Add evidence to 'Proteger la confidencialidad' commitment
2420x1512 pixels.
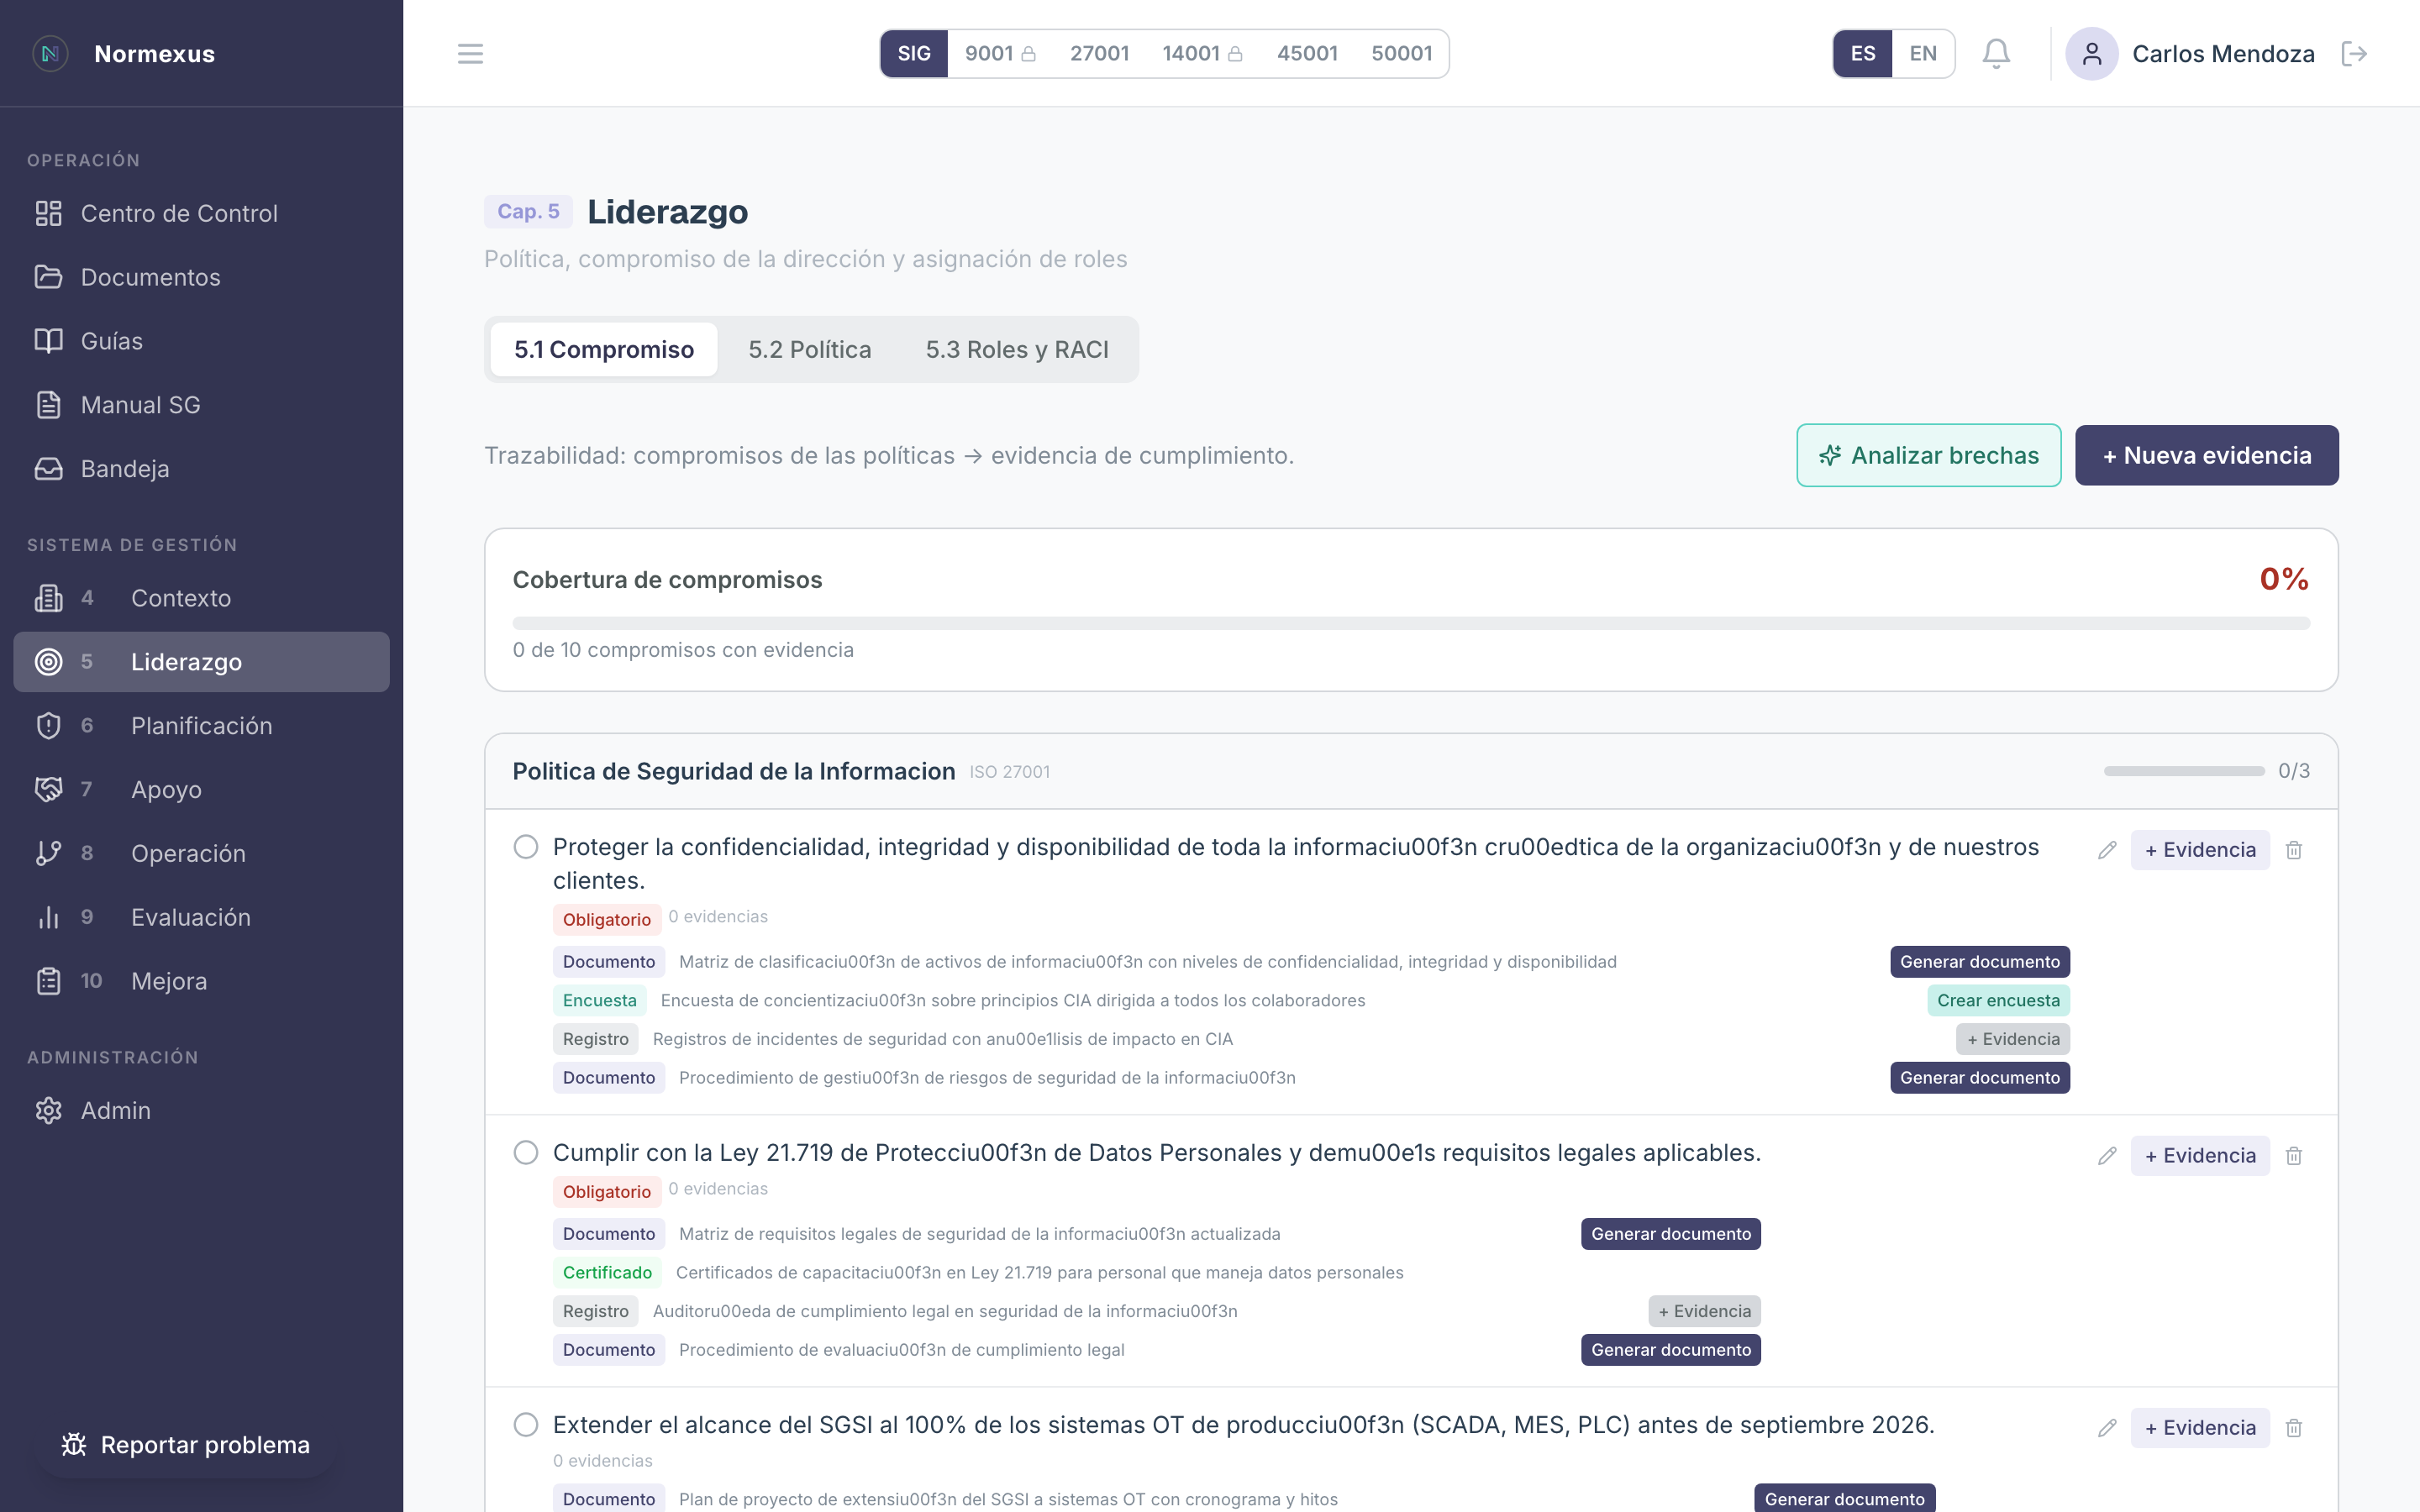tap(2200, 850)
